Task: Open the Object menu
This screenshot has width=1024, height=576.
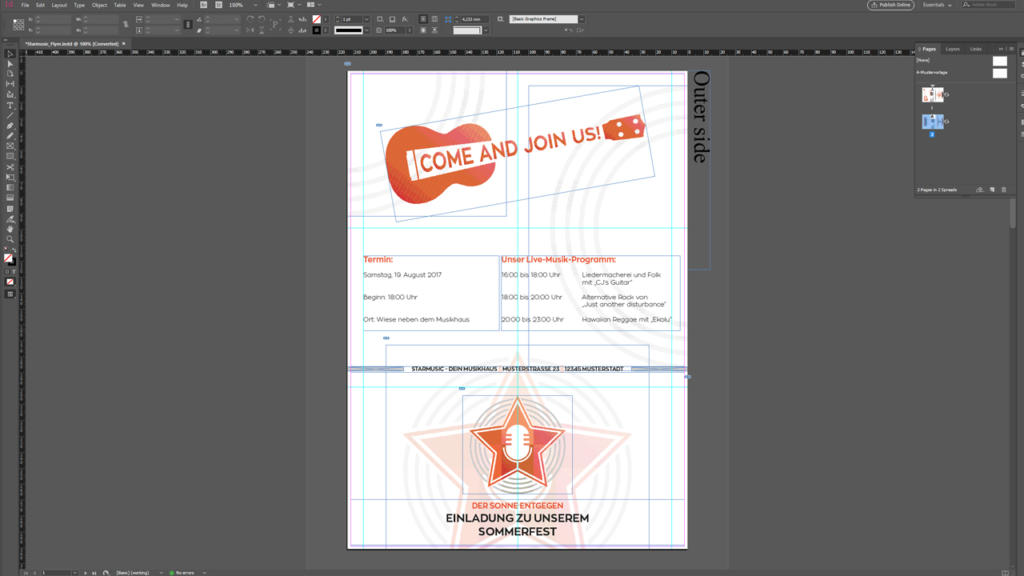Action: (99, 5)
